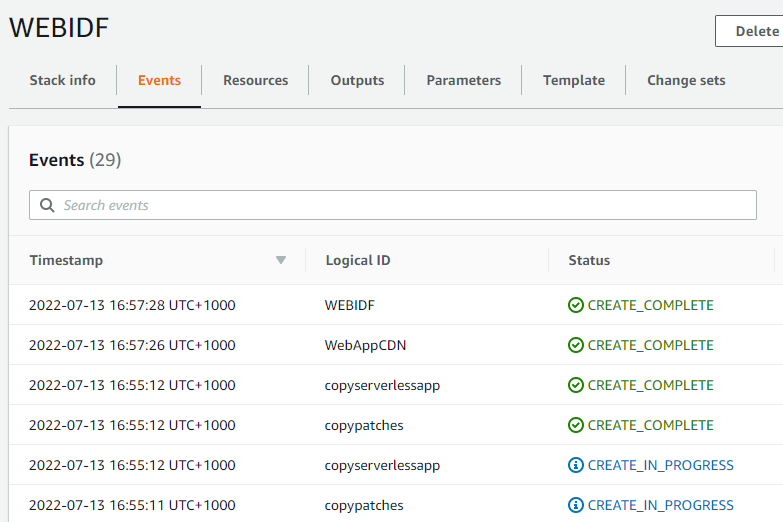Image resolution: width=783 pixels, height=522 pixels.
Task: Sort events using Timestamp arrow
Action: click(x=281, y=260)
